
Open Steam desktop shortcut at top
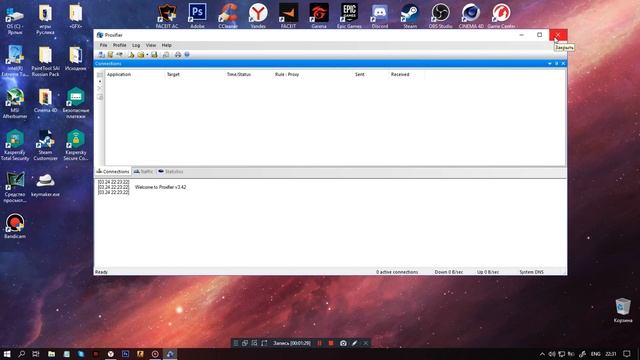[x=410, y=16]
